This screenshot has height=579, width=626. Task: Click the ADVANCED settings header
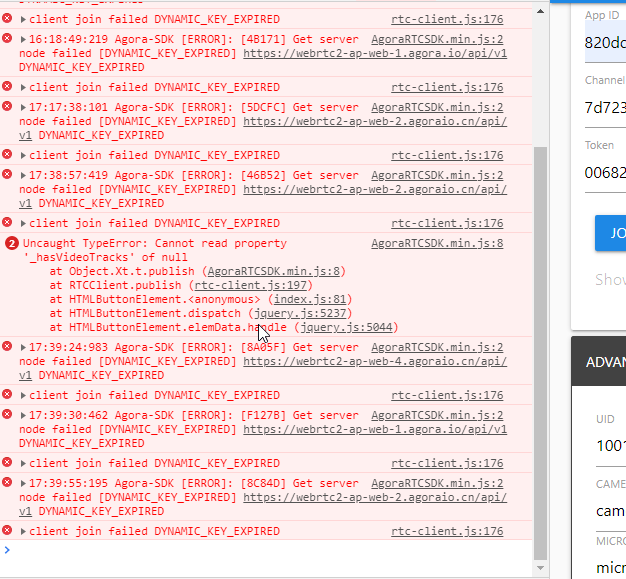pyautogui.click(x=599, y=362)
